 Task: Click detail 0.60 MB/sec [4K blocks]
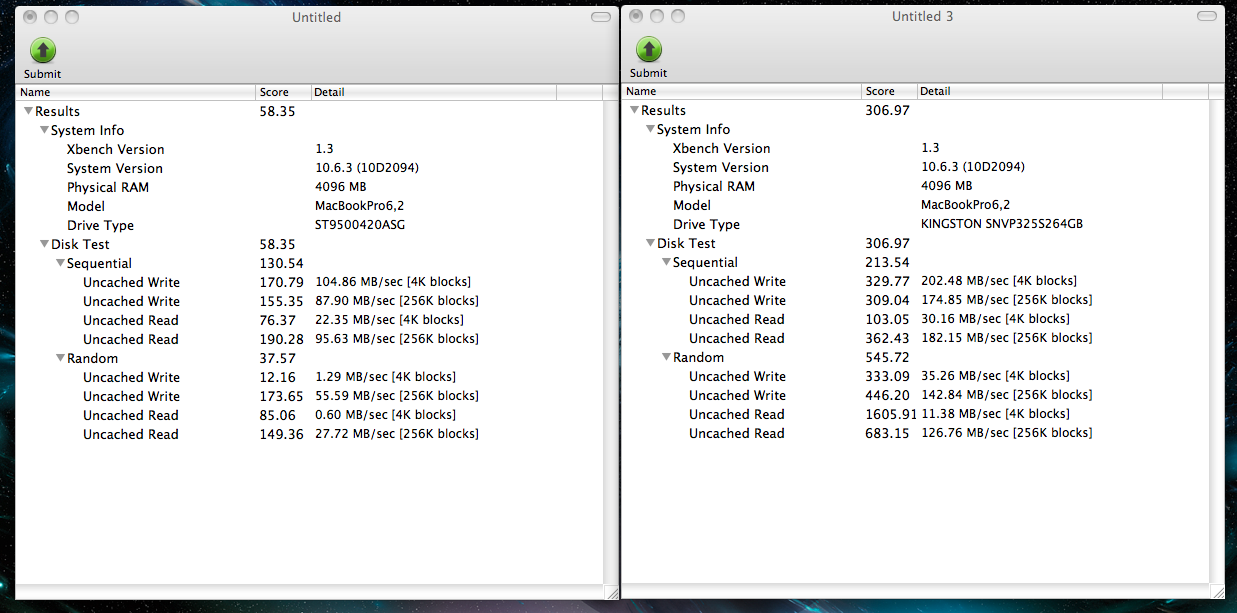click(x=385, y=416)
